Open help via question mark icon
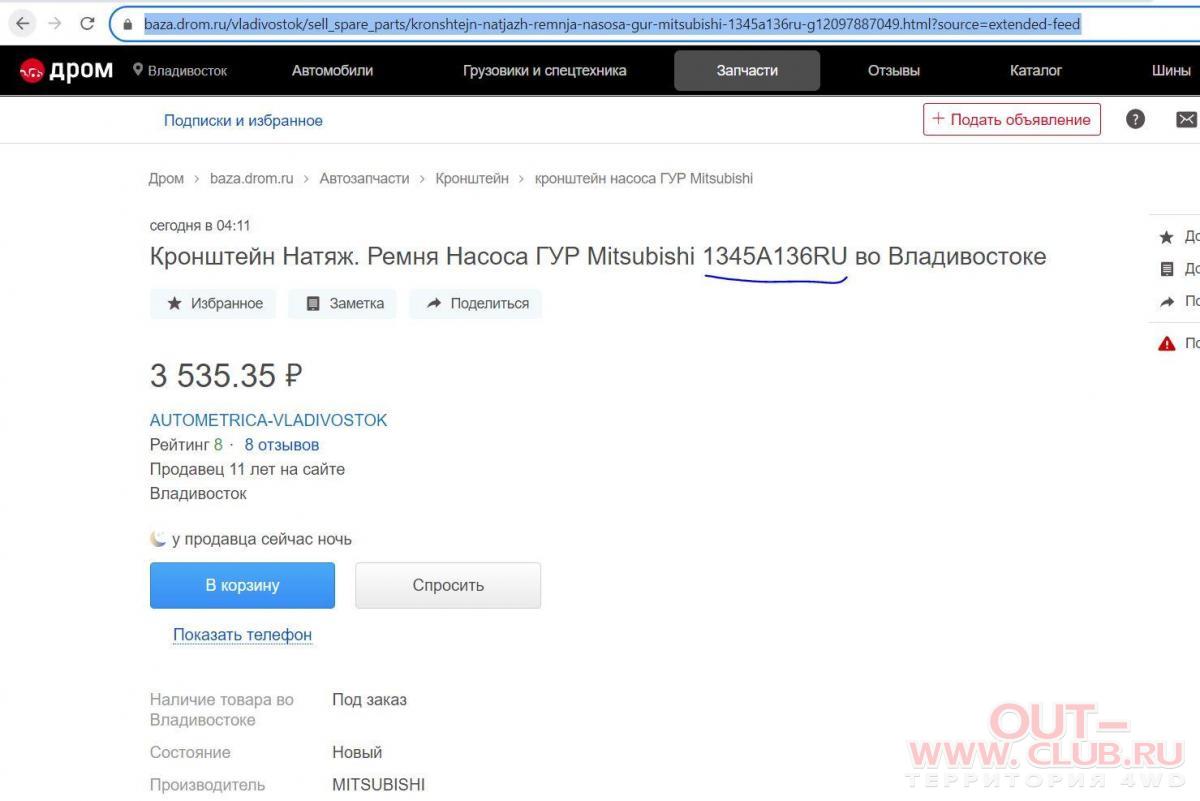 tap(1135, 119)
